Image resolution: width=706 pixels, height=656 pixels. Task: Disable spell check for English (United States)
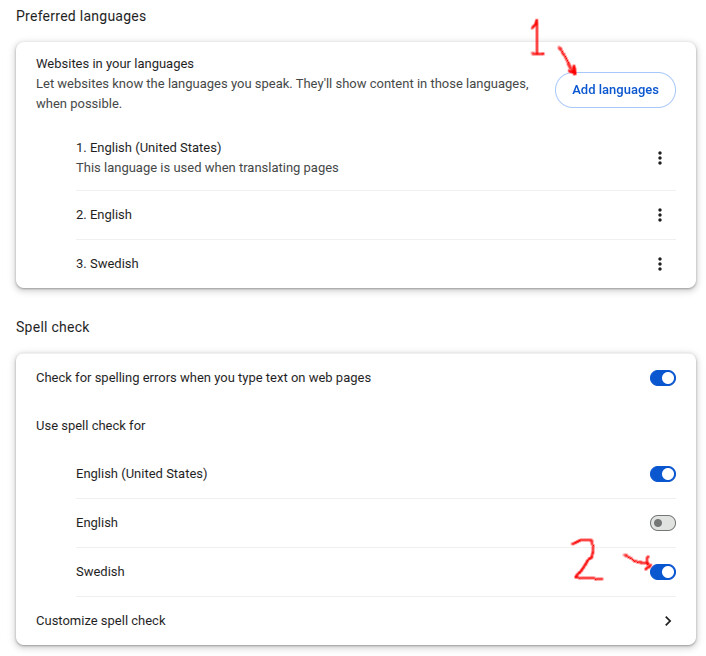click(663, 474)
